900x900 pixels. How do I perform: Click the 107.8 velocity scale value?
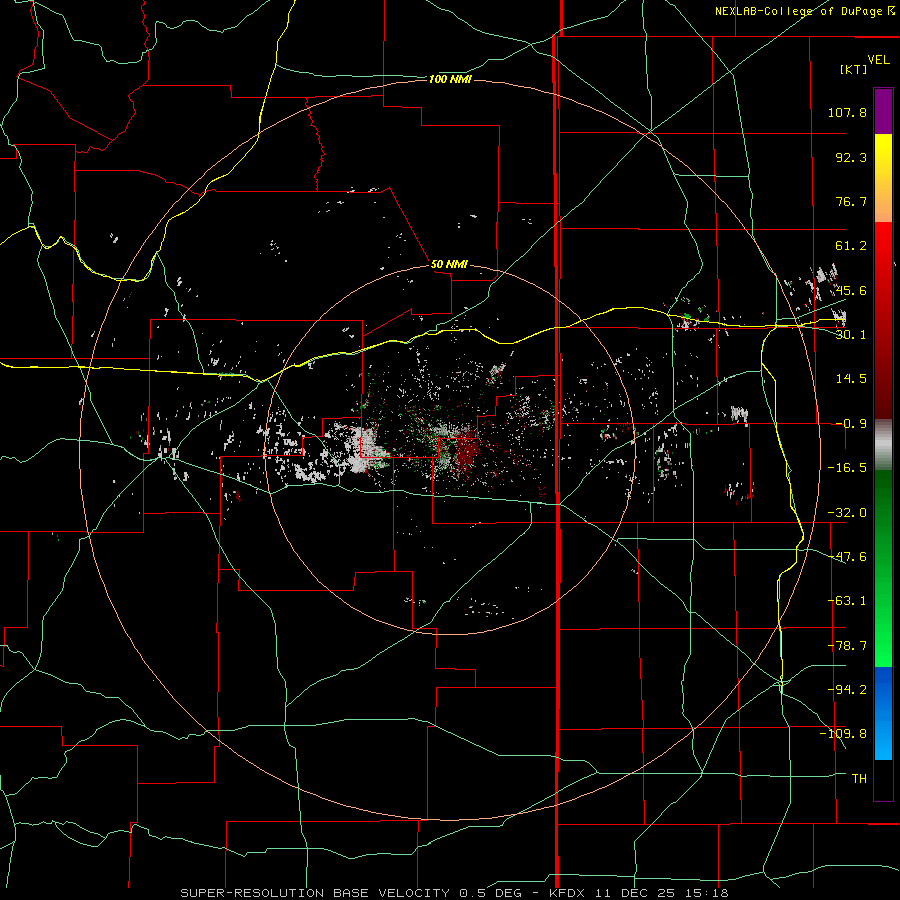point(847,112)
